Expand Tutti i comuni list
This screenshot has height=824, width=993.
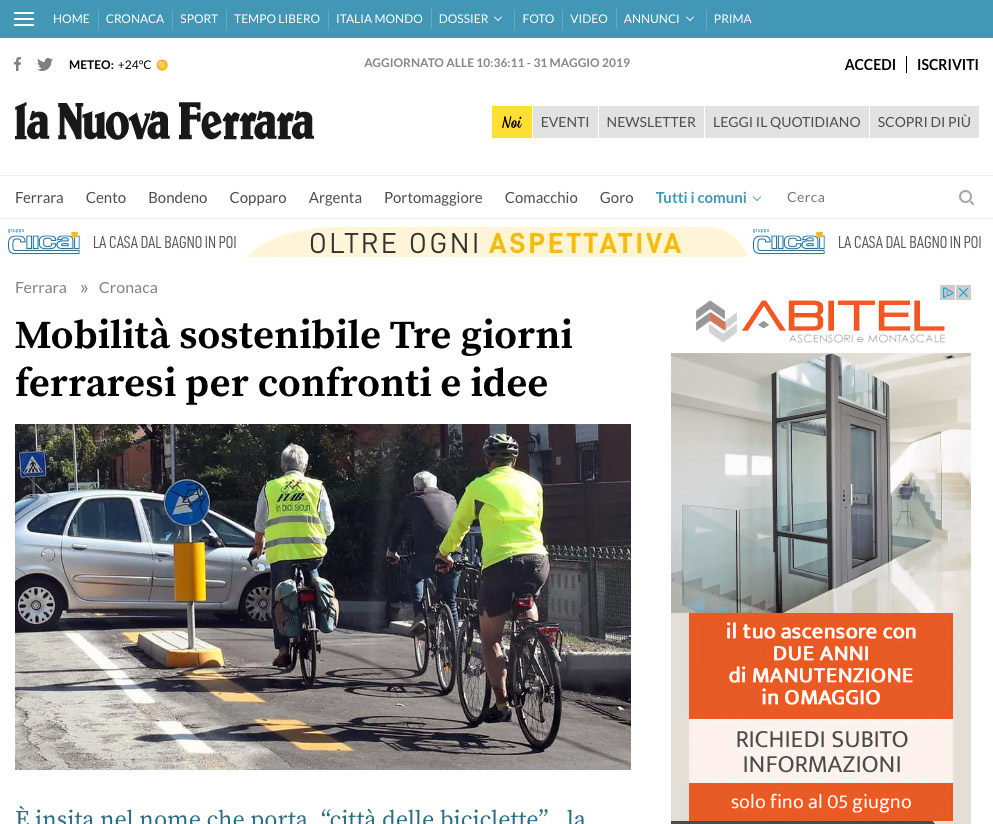[708, 198]
